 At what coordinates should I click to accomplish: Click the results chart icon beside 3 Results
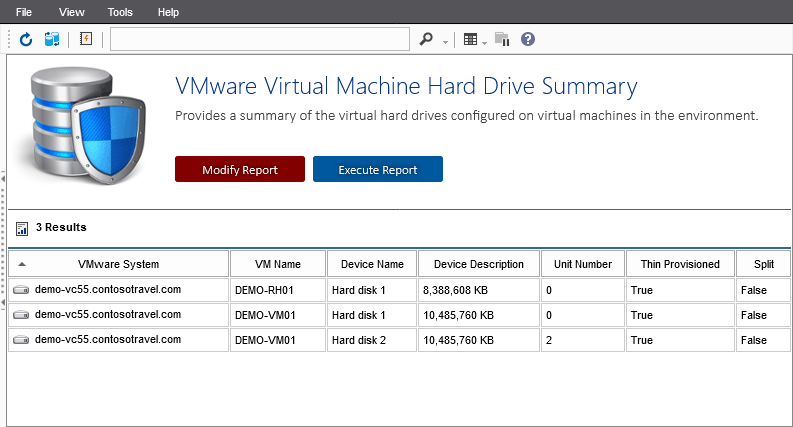(22, 229)
